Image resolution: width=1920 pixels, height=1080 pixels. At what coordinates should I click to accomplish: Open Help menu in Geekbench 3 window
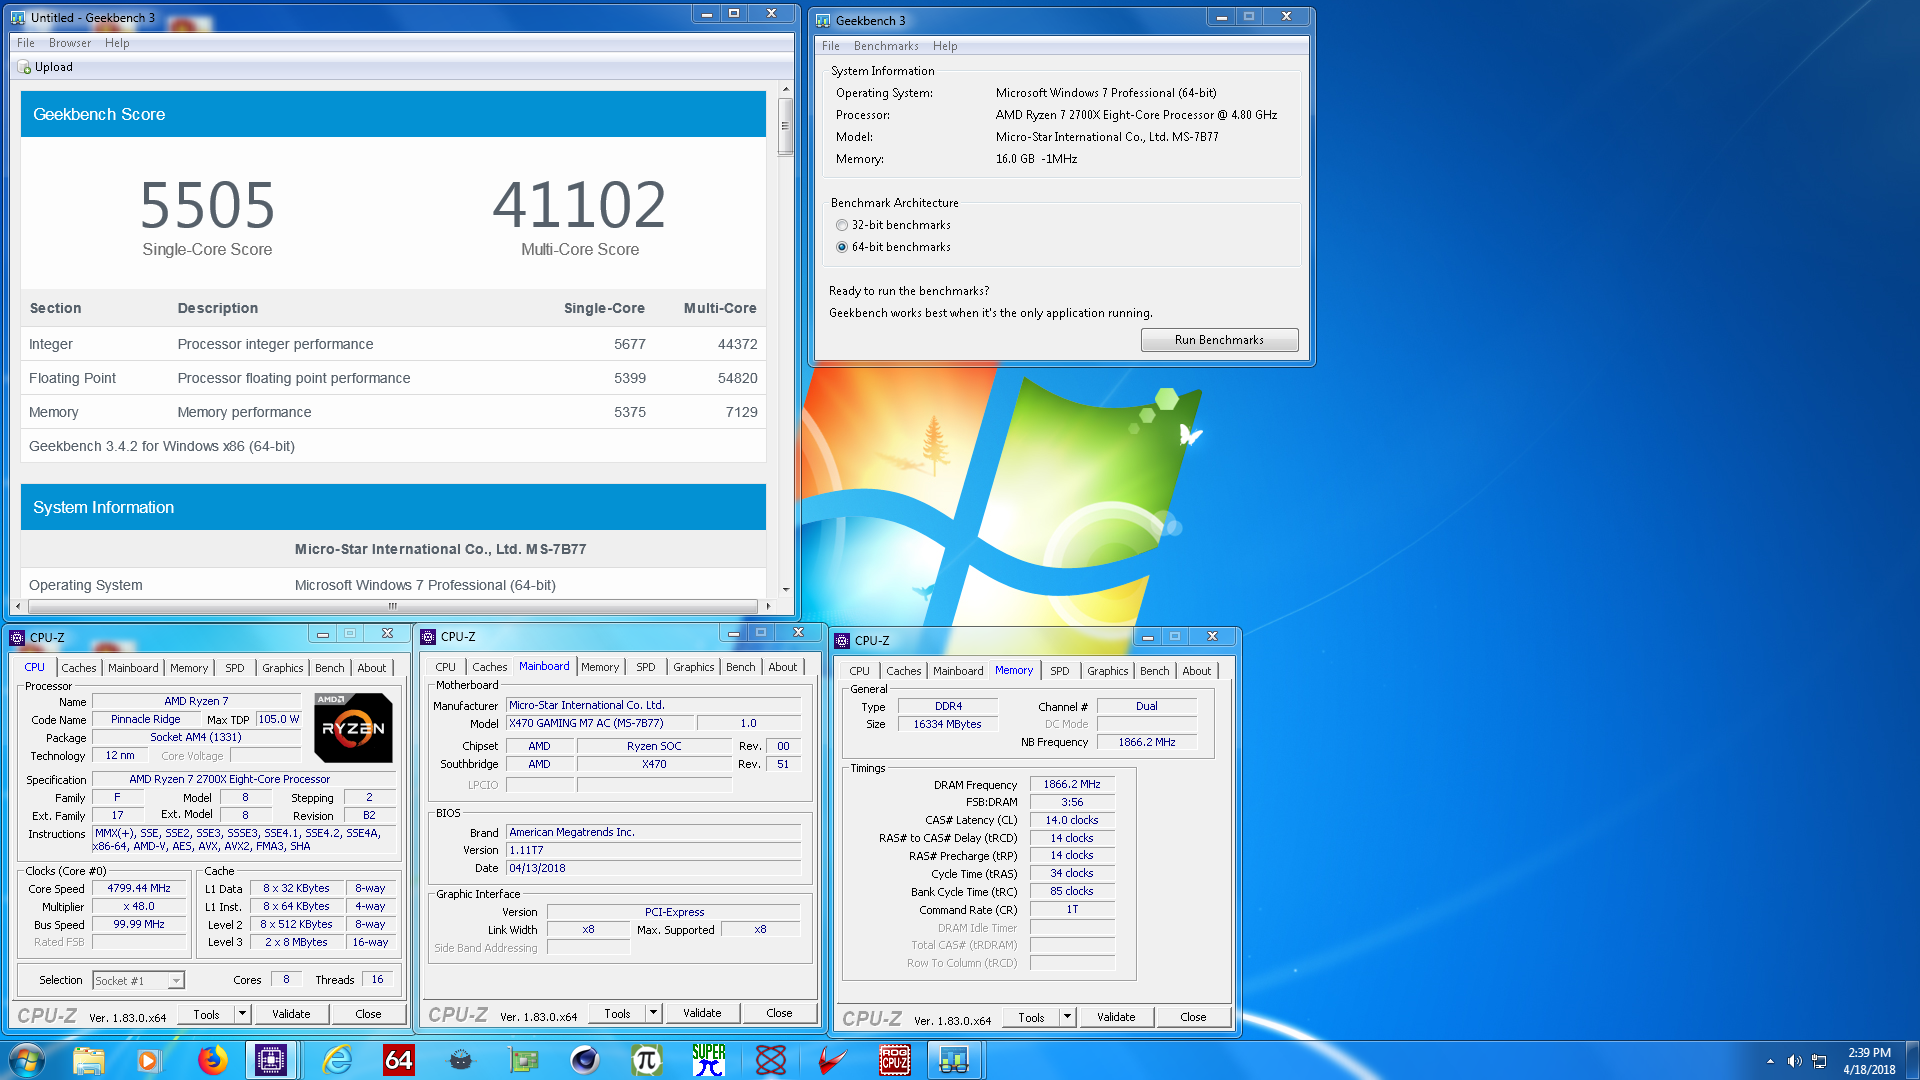coord(945,46)
